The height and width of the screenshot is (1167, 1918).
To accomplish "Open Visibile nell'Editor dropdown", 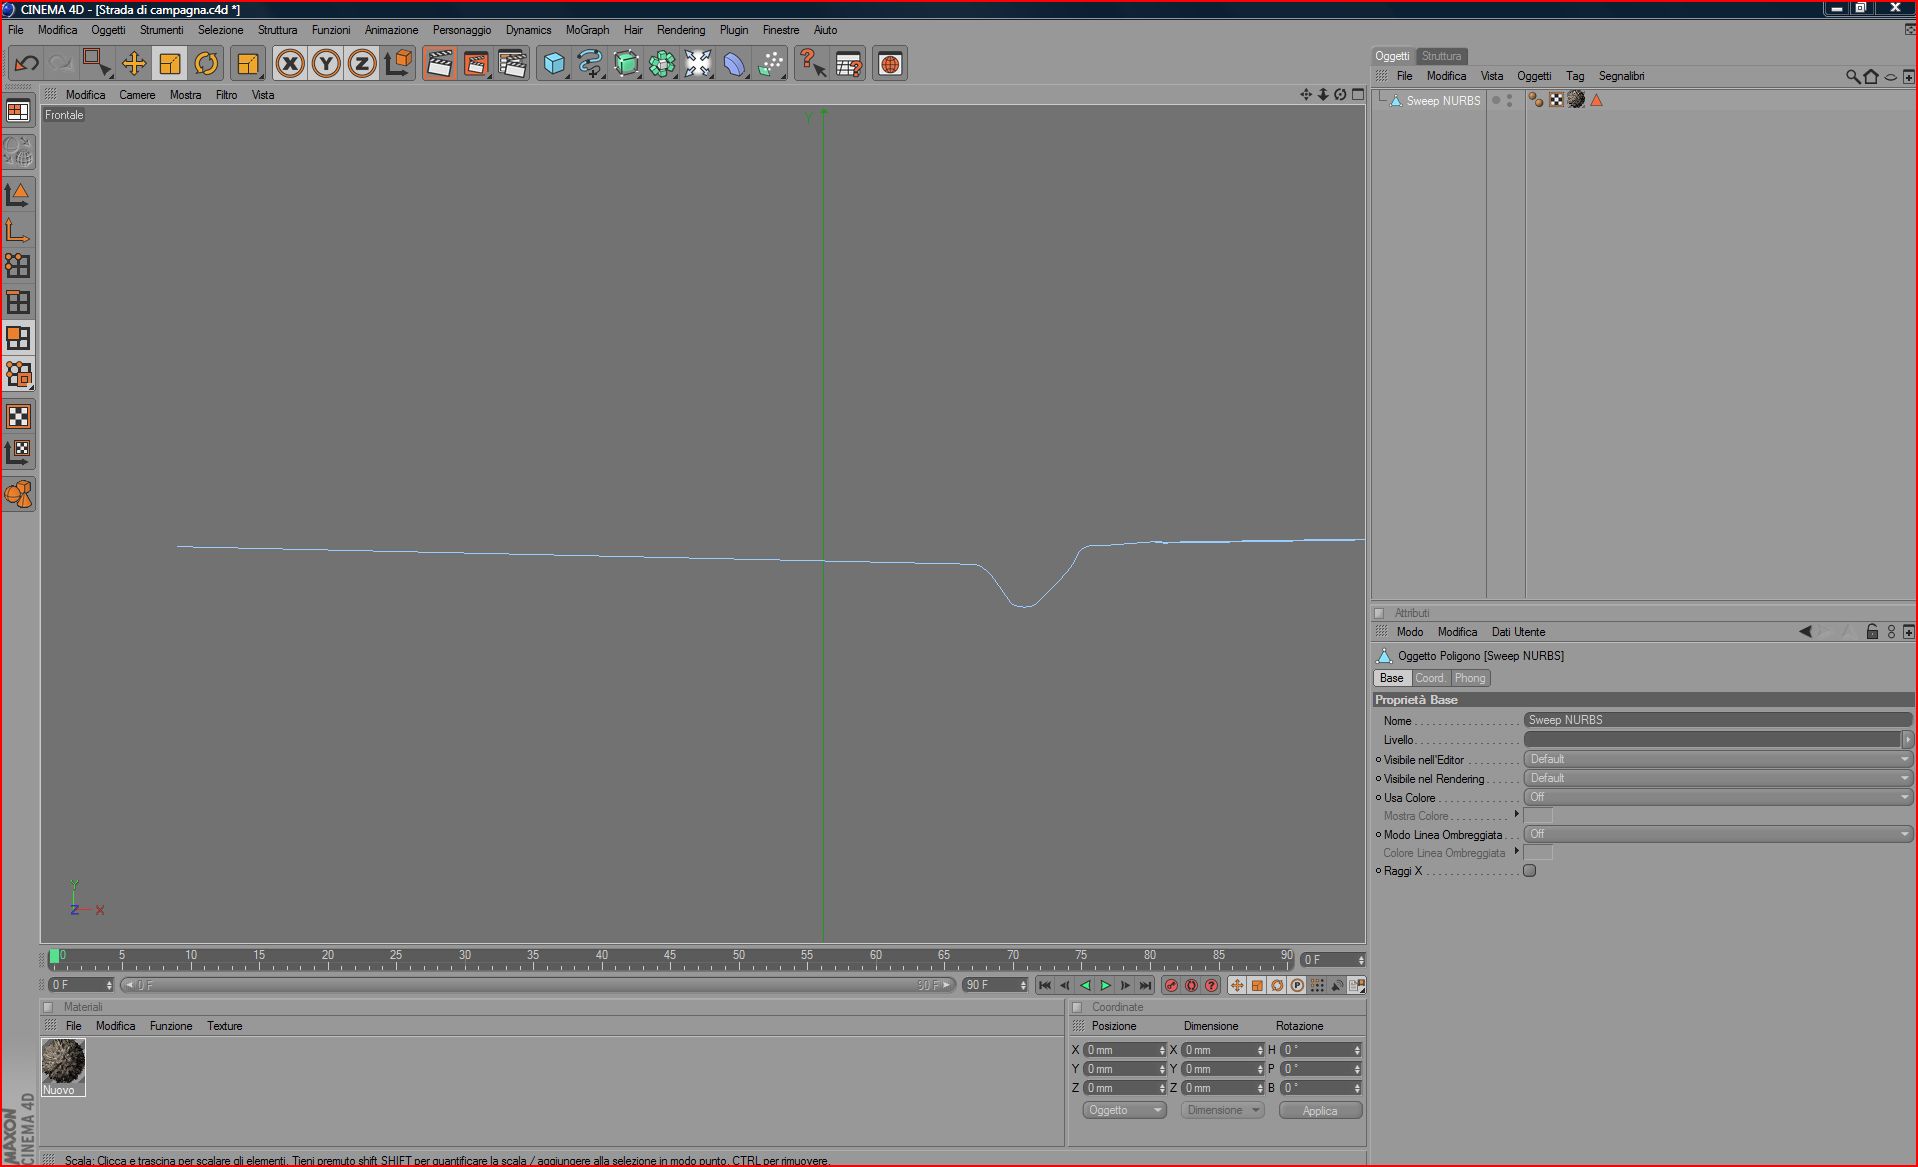I will click(x=1717, y=759).
